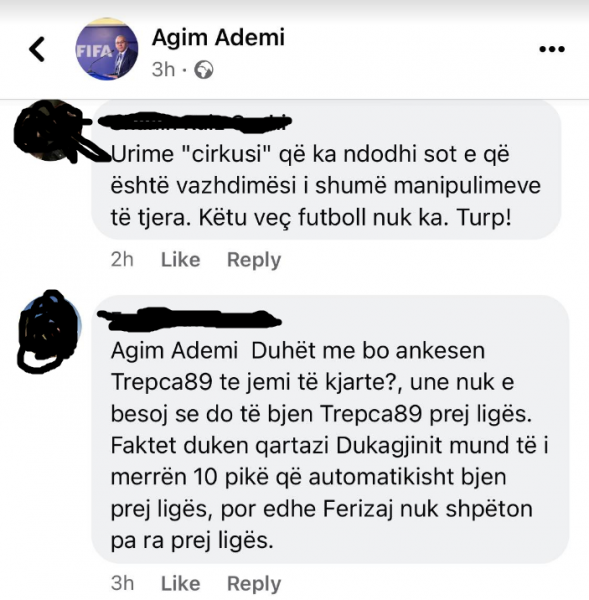Open the Agim Ademi name in the header

tap(218, 37)
